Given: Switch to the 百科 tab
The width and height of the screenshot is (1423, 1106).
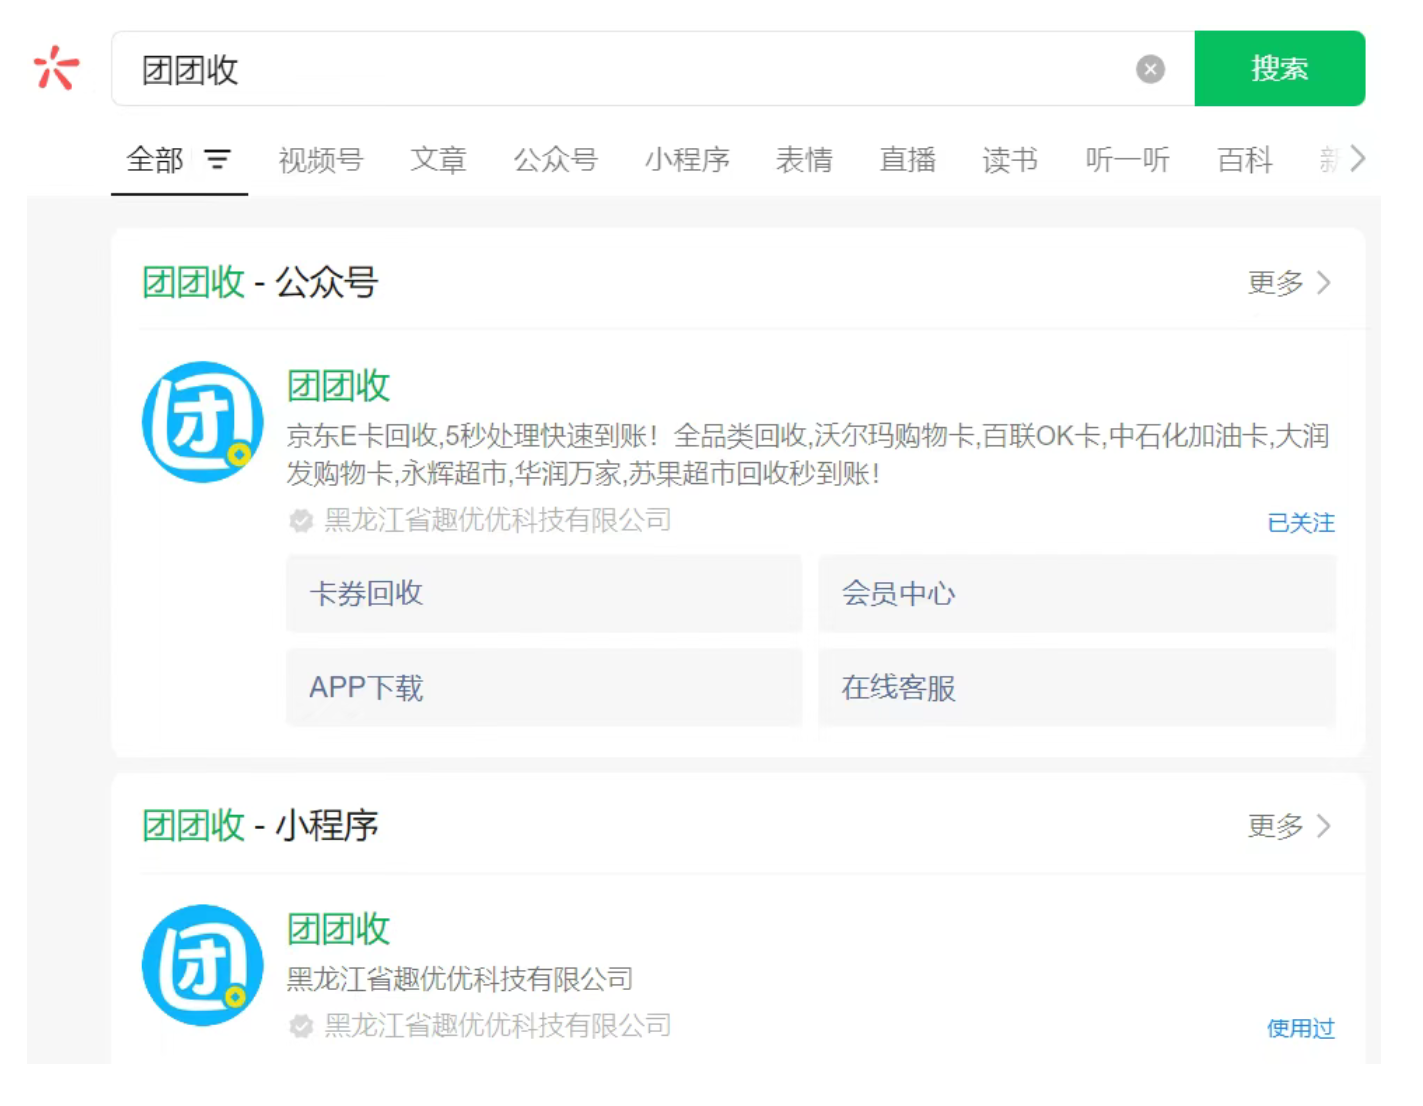Looking at the screenshot, I should coord(1245,160).
